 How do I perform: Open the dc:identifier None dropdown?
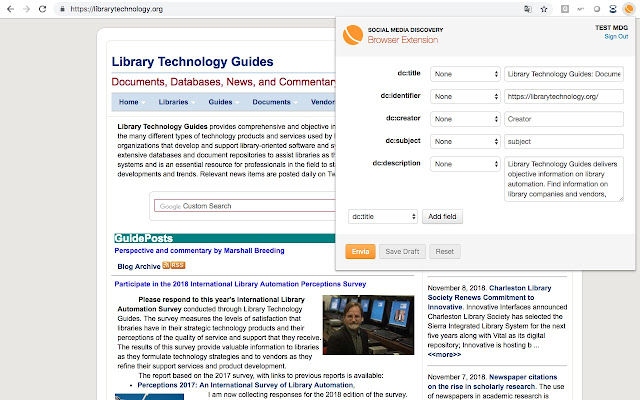(x=465, y=96)
